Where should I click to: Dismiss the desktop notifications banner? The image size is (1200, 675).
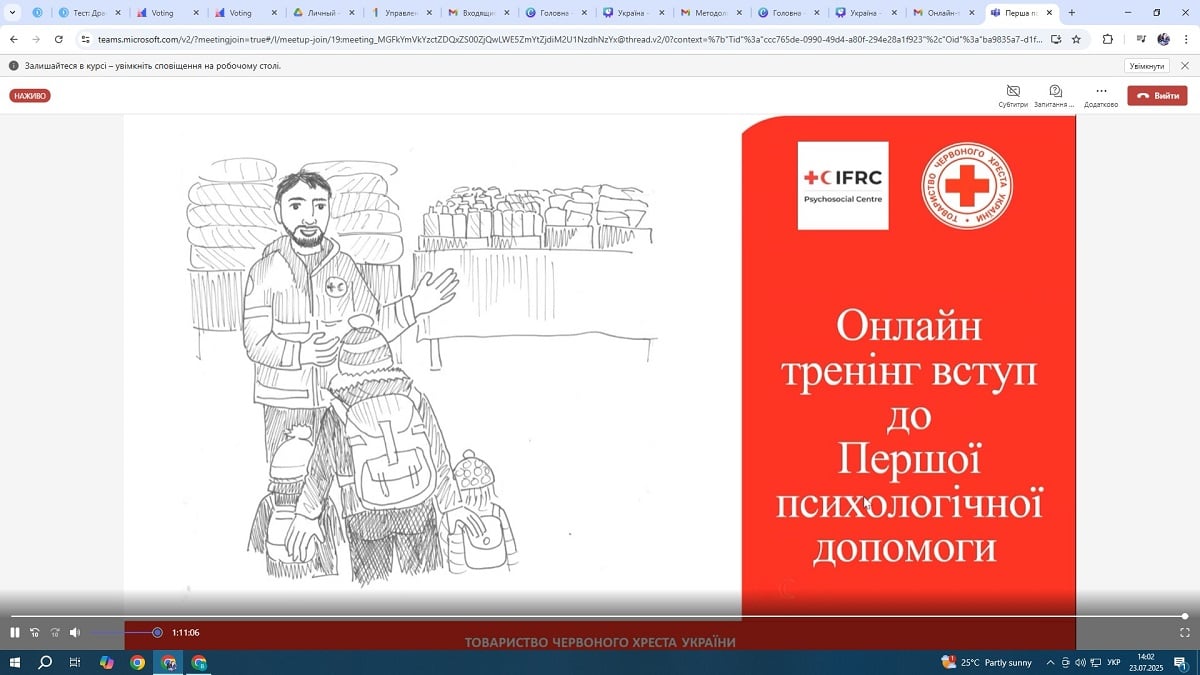pos(1186,65)
